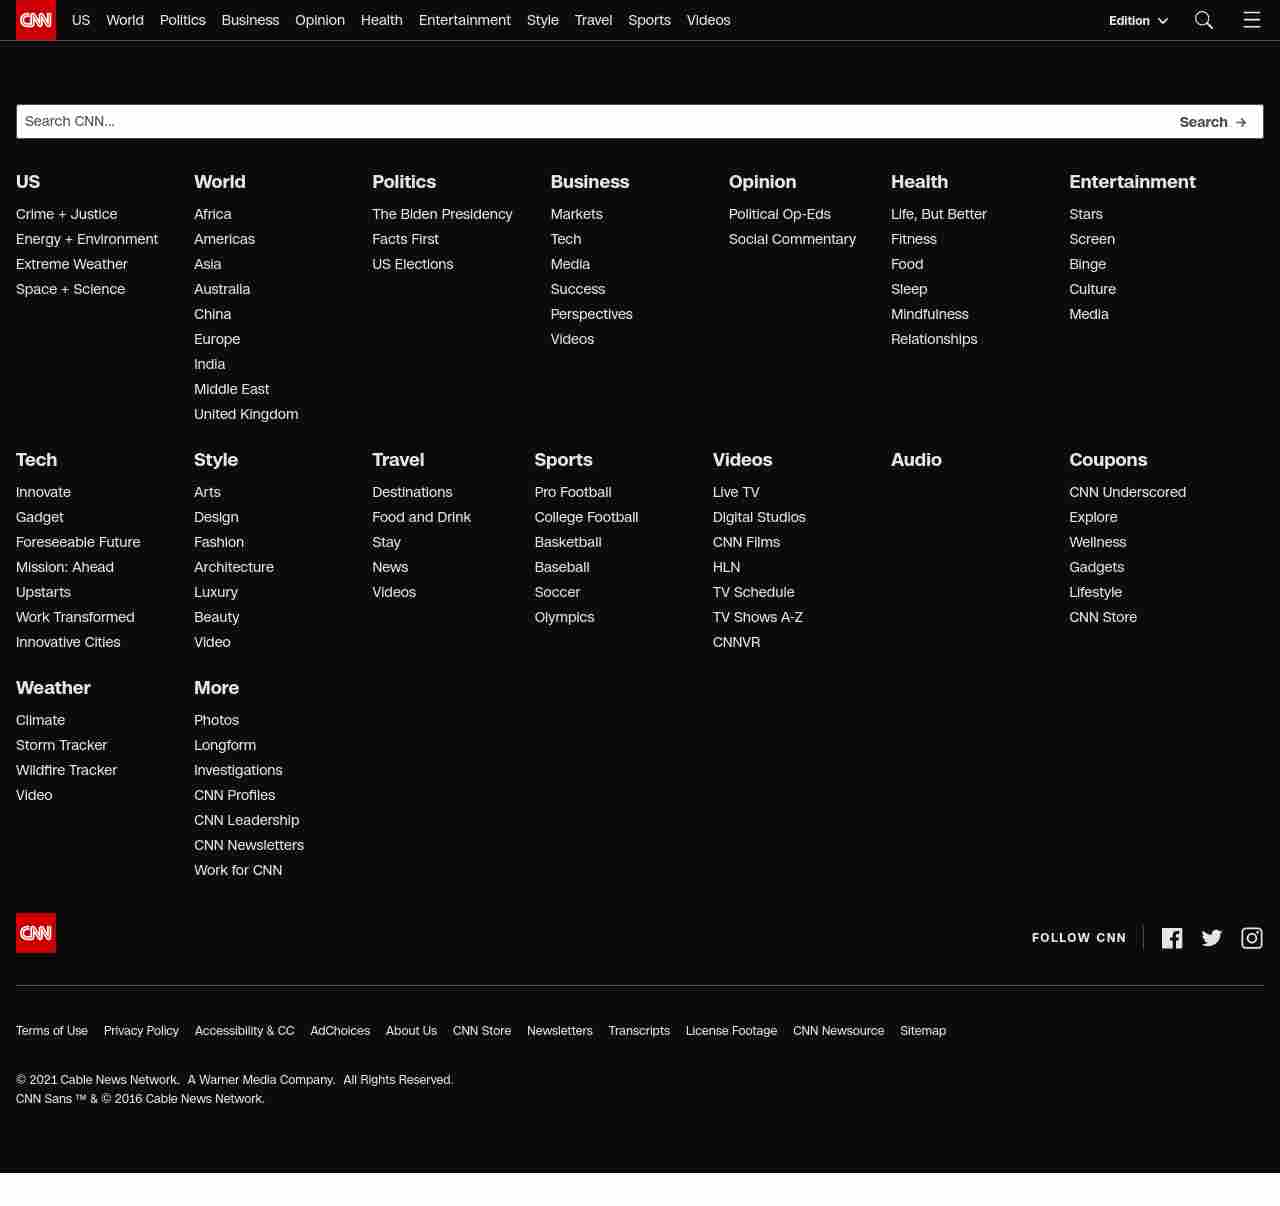Open Space + Science link

pyautogui.click(x=71, y=289)
